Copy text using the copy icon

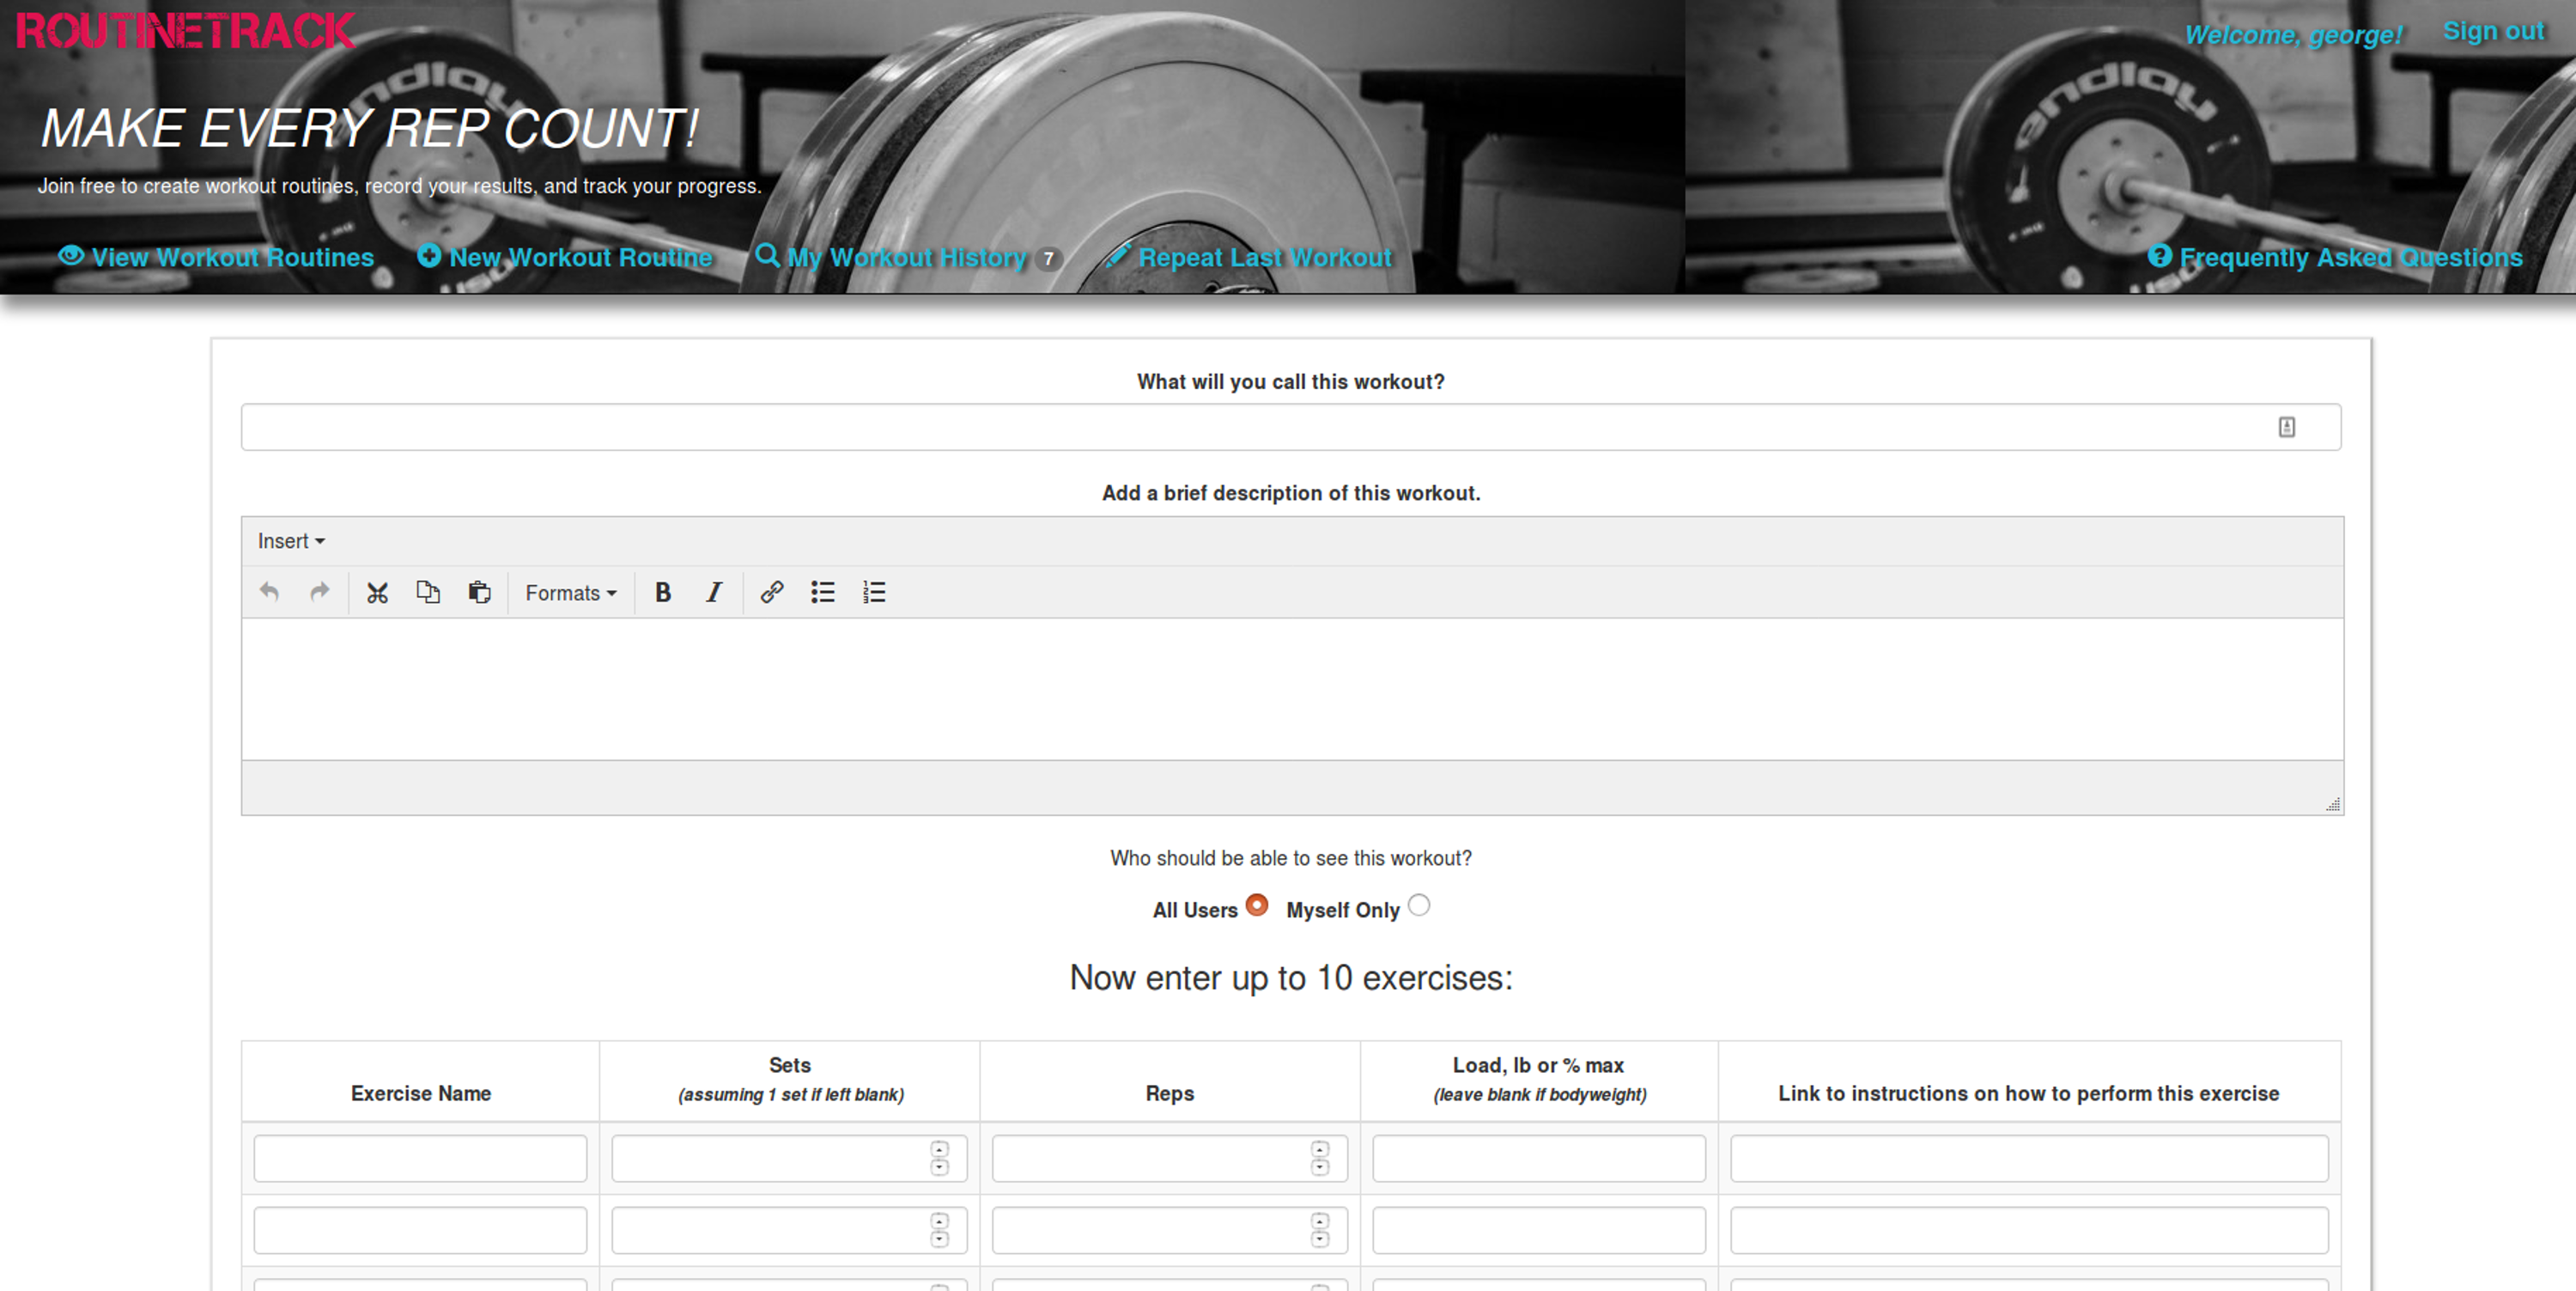[x=428, y=592]
